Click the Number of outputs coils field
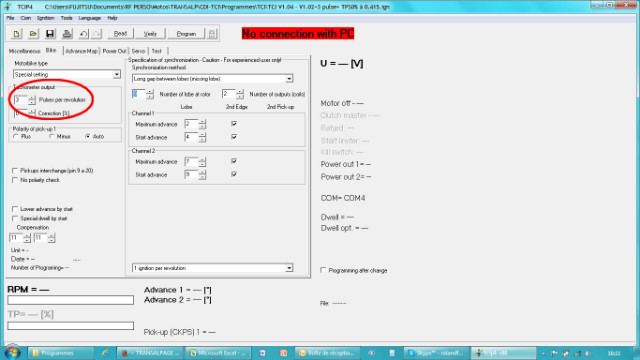The height and width of the screenshot is (360, 640). point(229,94)
